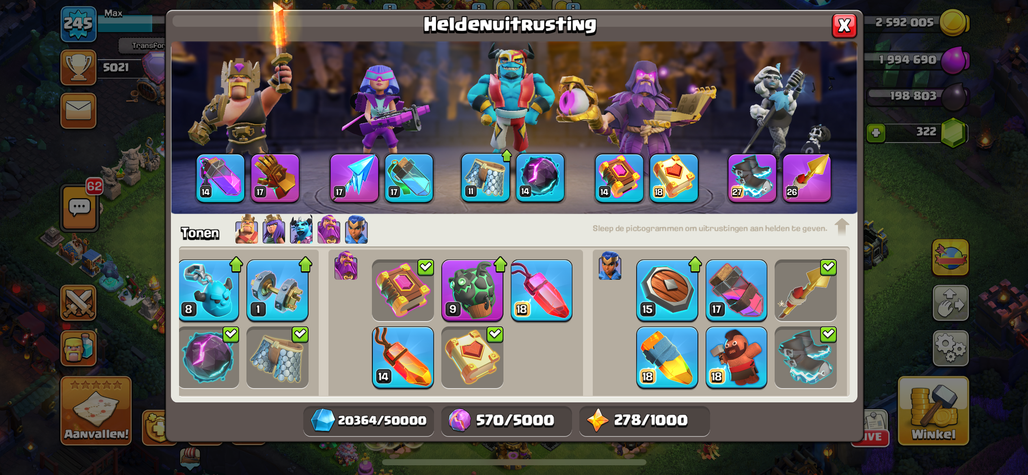Select the level 18 Hog Rider puppet equipment
This screenshot has height=475, width=1028.
pos(736,357)
